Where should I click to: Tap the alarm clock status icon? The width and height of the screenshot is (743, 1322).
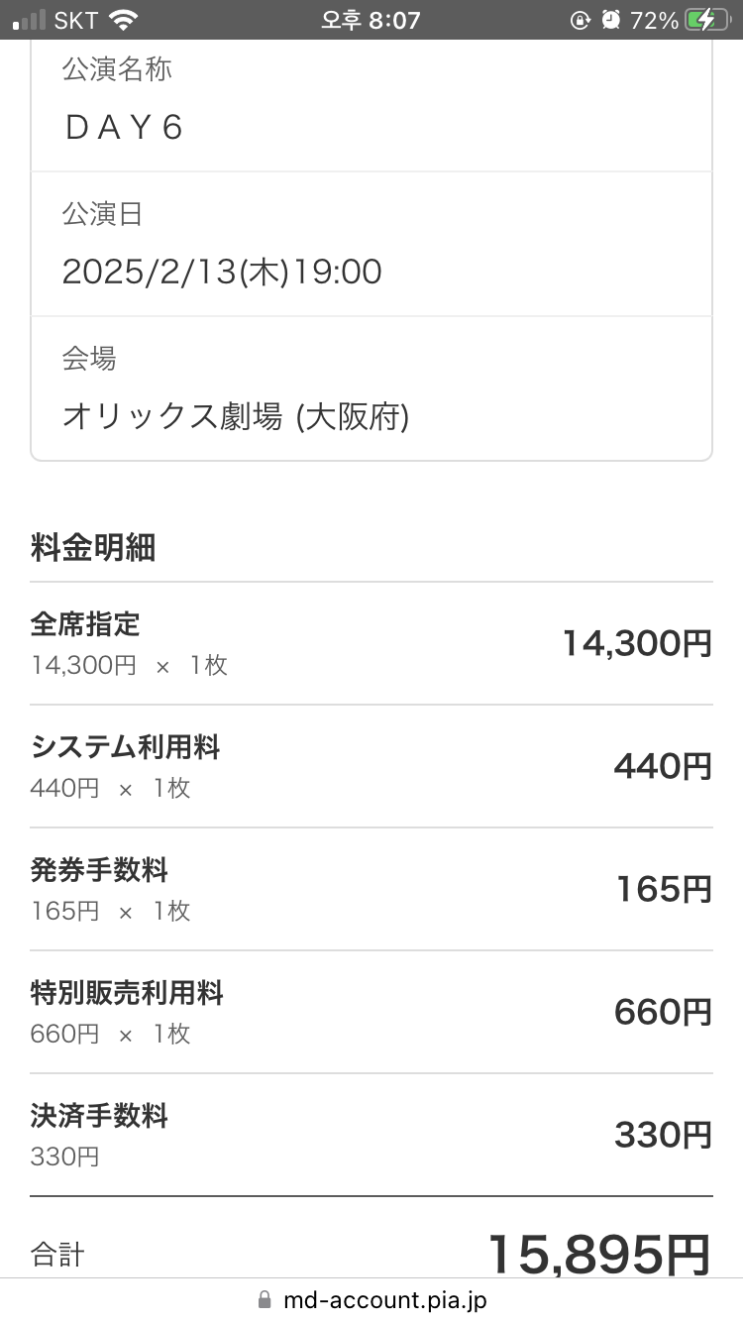[x=611, y=20]
